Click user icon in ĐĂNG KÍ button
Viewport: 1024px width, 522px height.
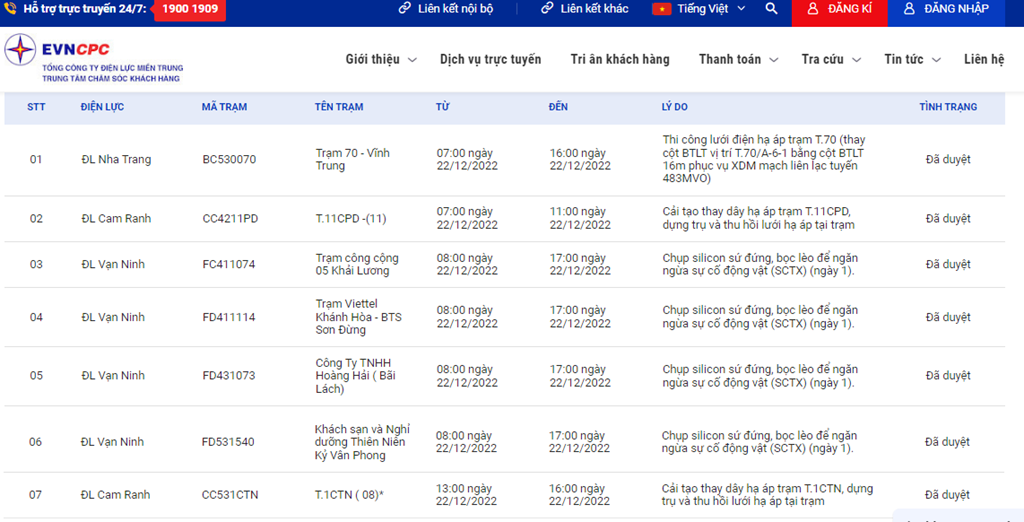click(811, 9)
